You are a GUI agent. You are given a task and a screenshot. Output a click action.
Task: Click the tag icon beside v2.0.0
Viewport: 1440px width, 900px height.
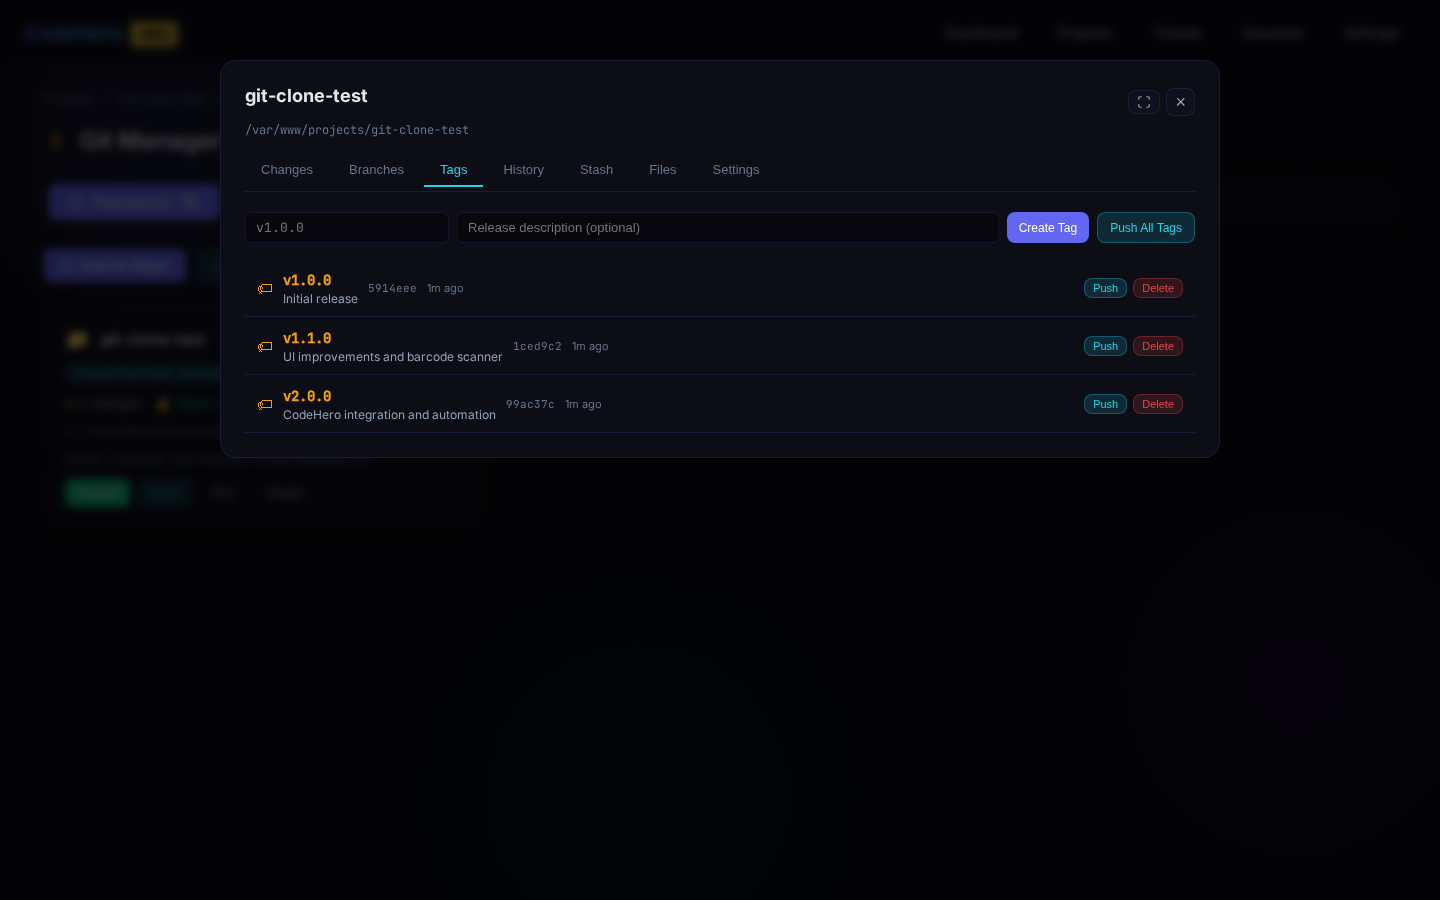coord(265,405)
